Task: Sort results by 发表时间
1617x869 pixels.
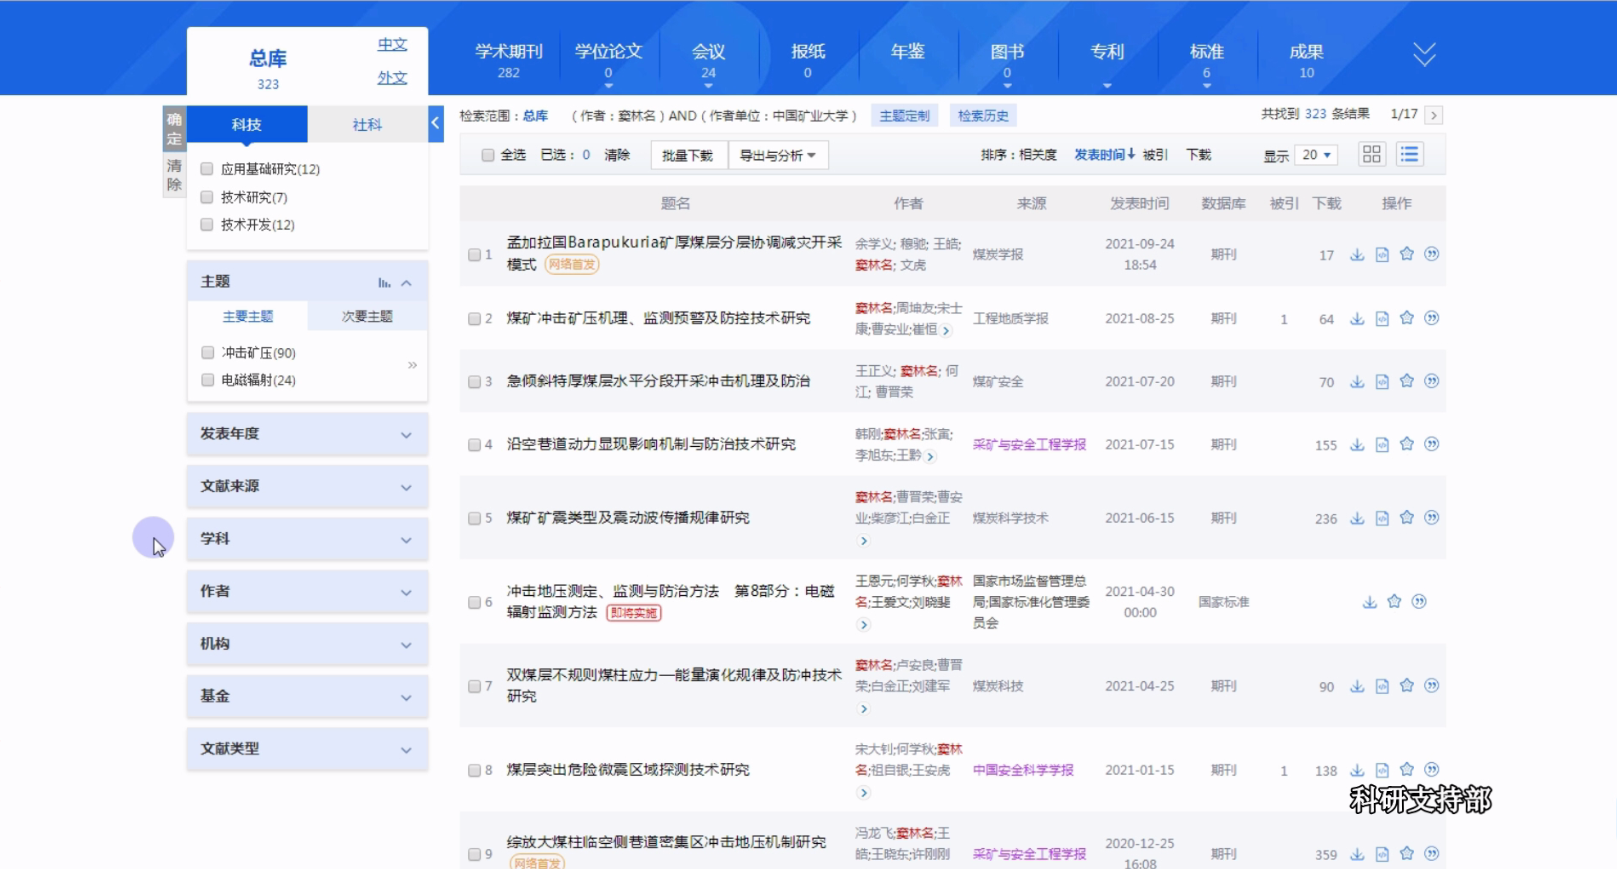Action: click(1103, 155)
